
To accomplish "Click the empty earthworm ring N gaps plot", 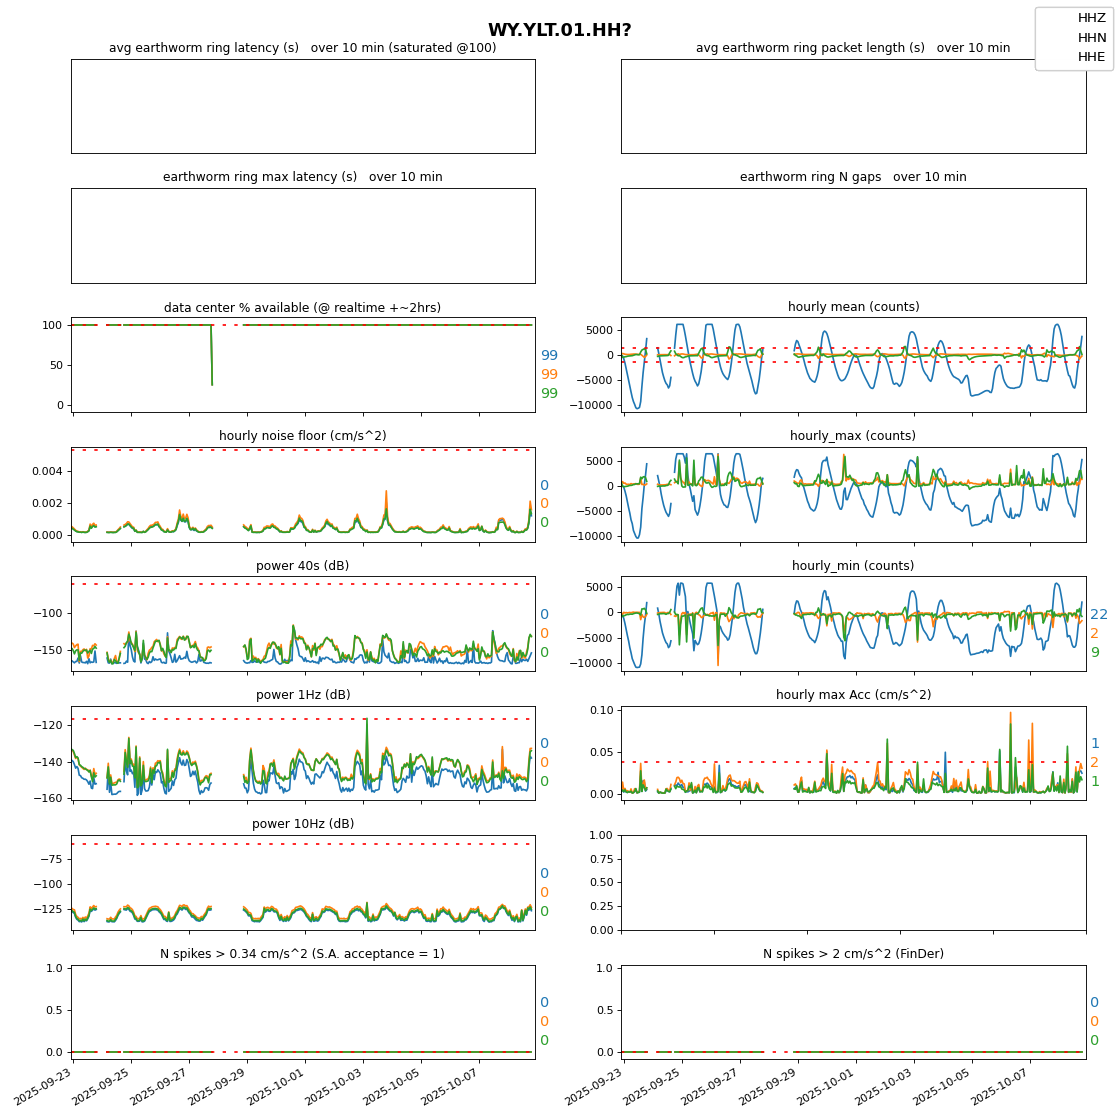I will coord(853,236).
